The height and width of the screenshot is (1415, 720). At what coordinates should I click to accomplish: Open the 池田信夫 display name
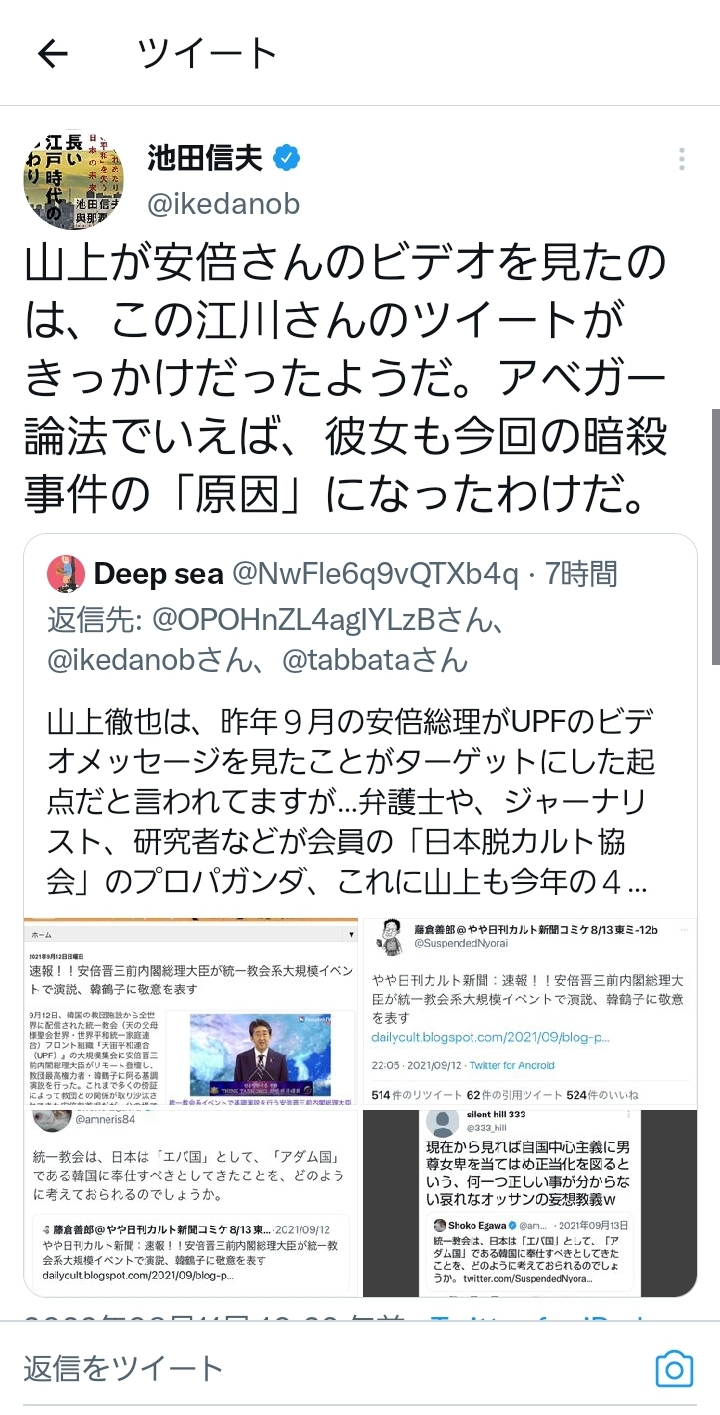[205, 158]
